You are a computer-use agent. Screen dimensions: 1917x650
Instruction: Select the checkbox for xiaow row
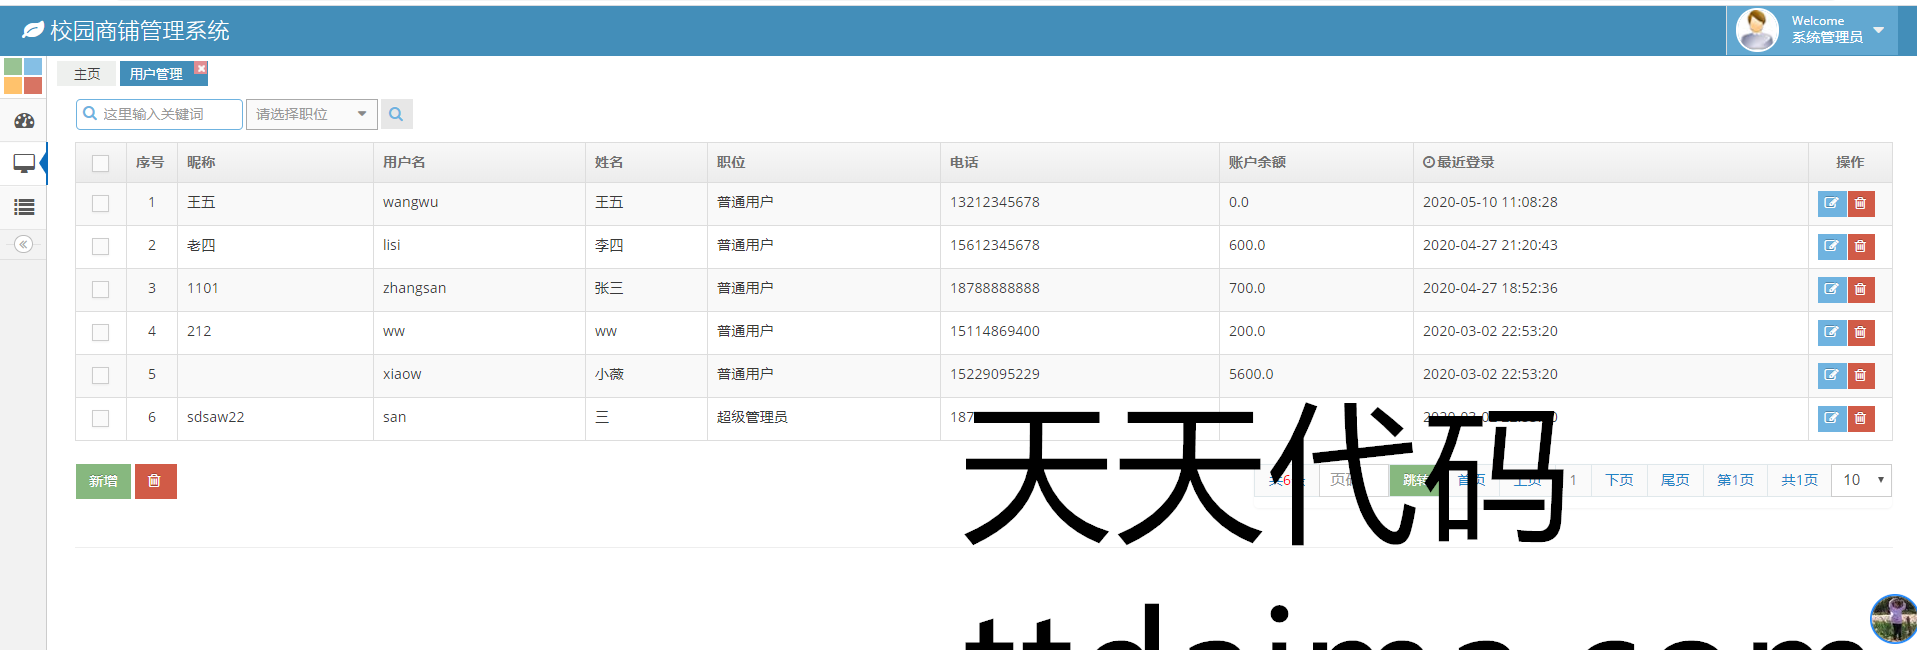pyautogui.click(x=100, y=375)
